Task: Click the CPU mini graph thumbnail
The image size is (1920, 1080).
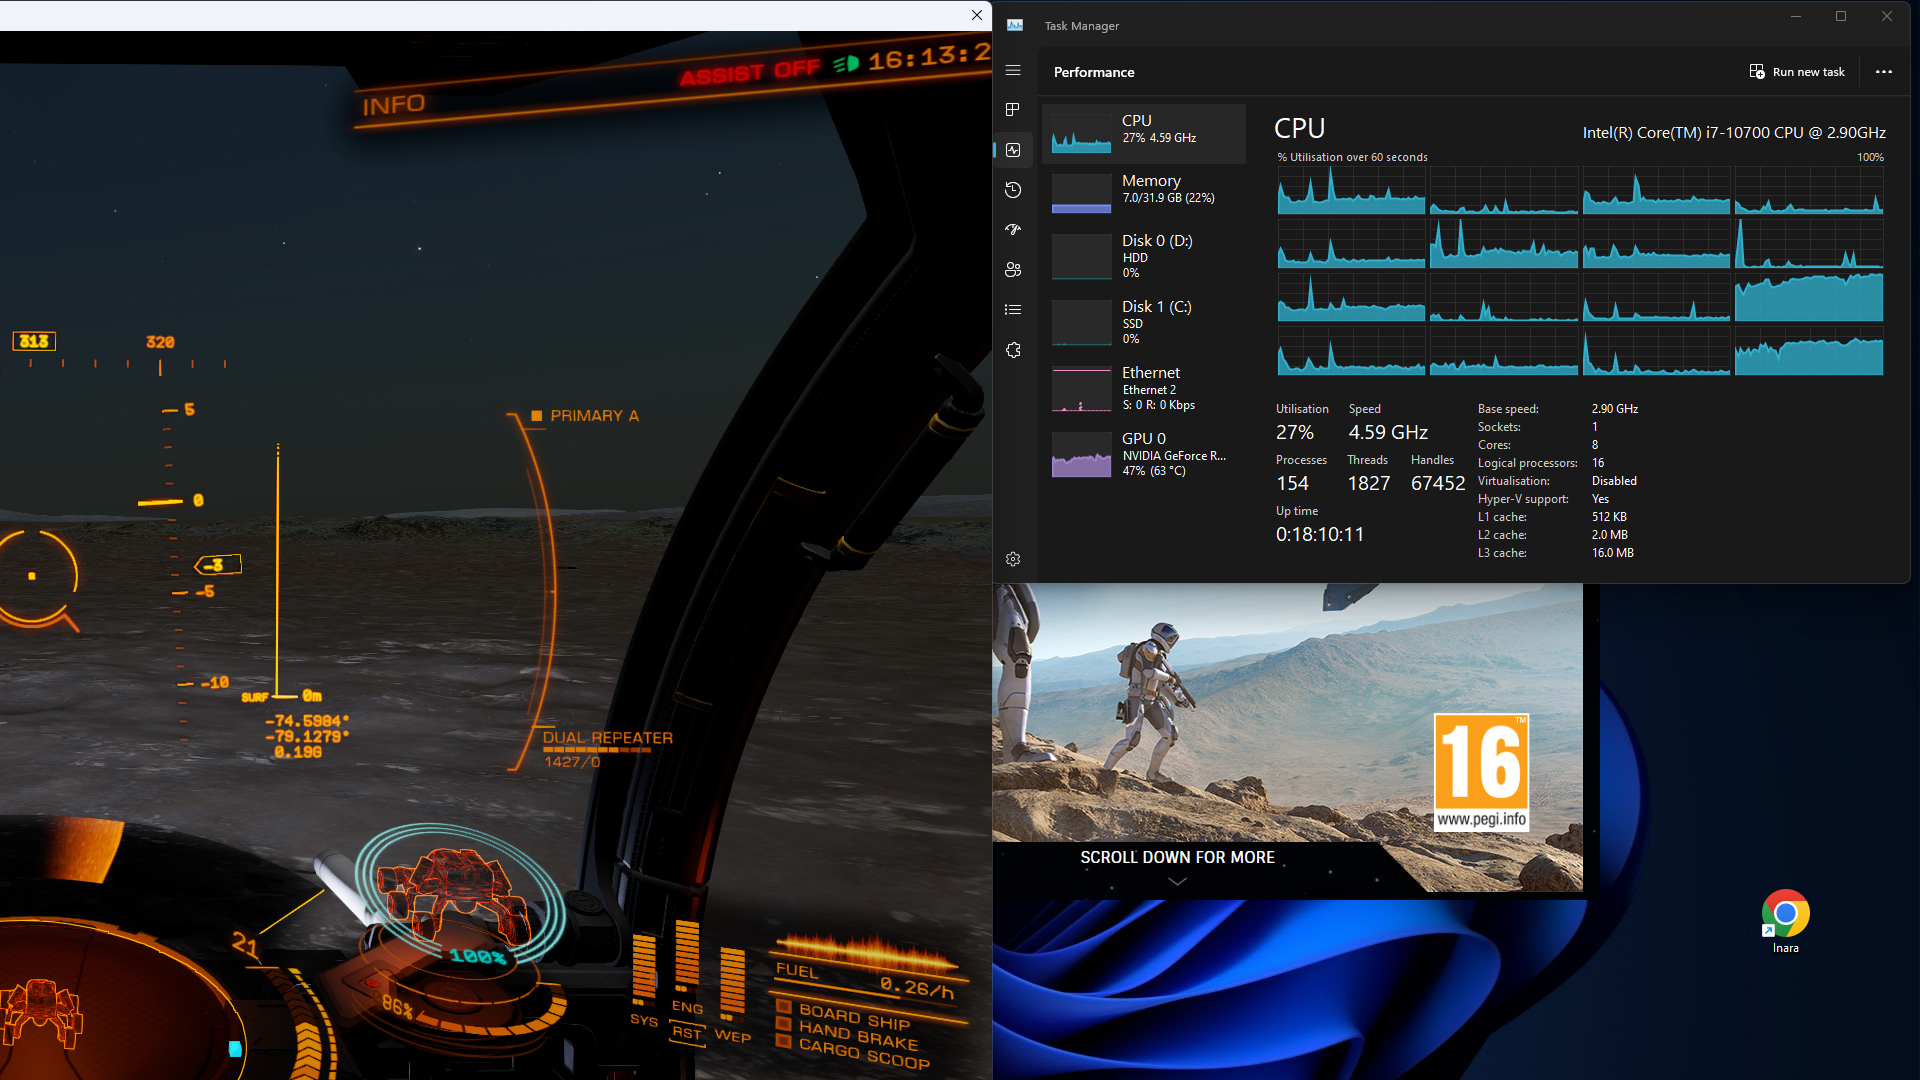Action: tap(1081, 133)
